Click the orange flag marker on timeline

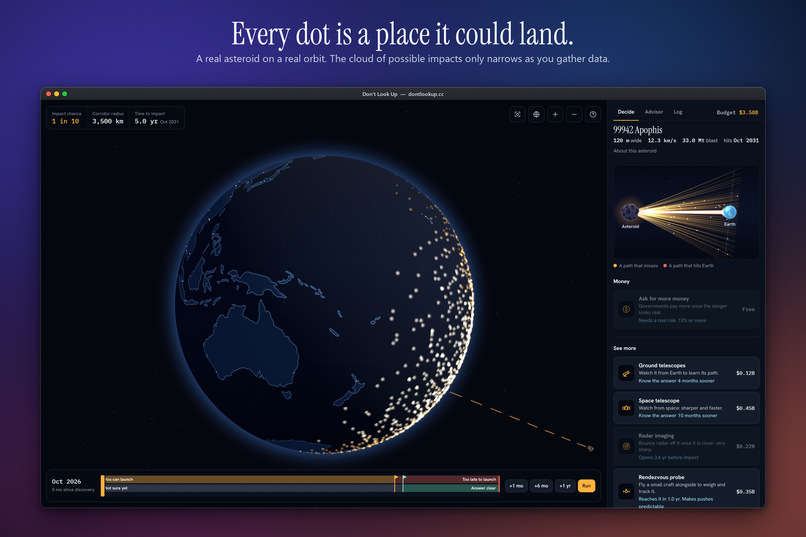(x=395, y=483)
